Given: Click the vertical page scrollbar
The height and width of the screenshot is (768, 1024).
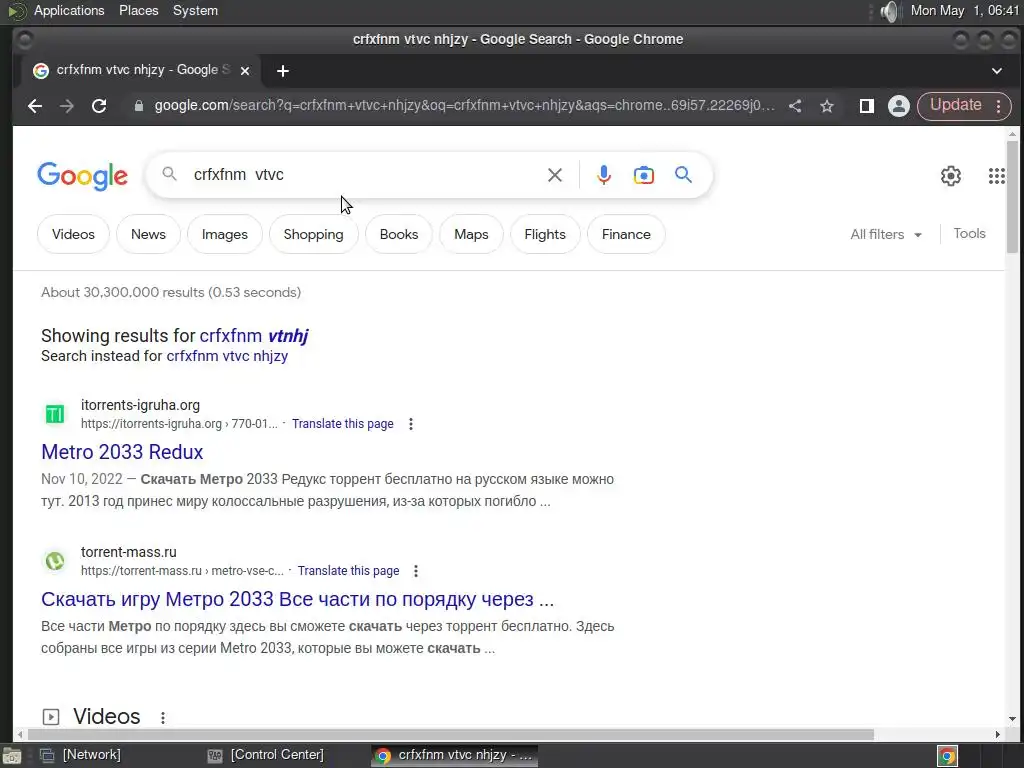Looking at the screenshot, I should pos(1012,196).
